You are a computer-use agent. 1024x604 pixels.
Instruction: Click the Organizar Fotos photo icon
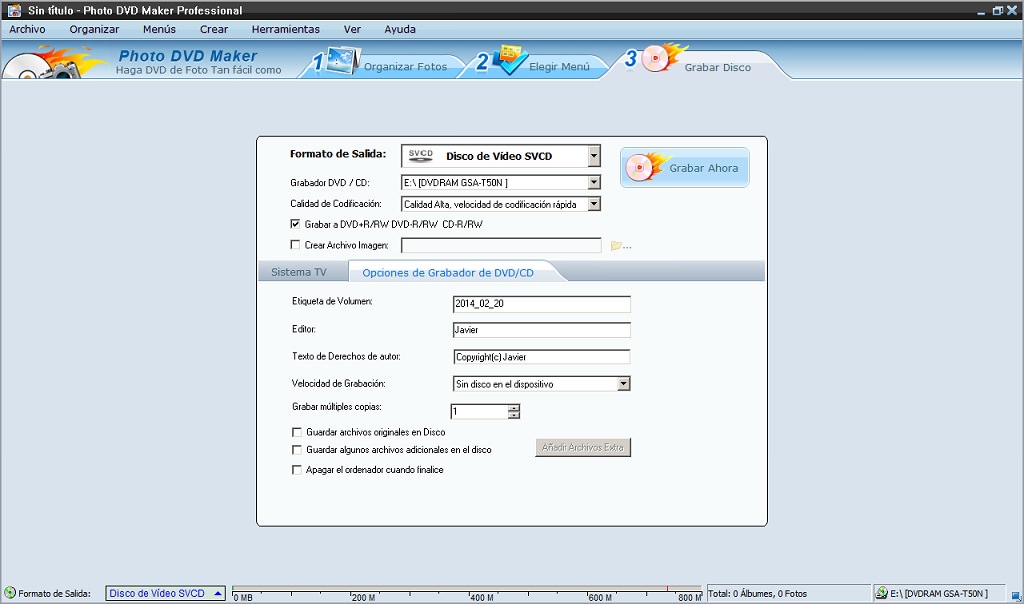[x=344, y=61]
